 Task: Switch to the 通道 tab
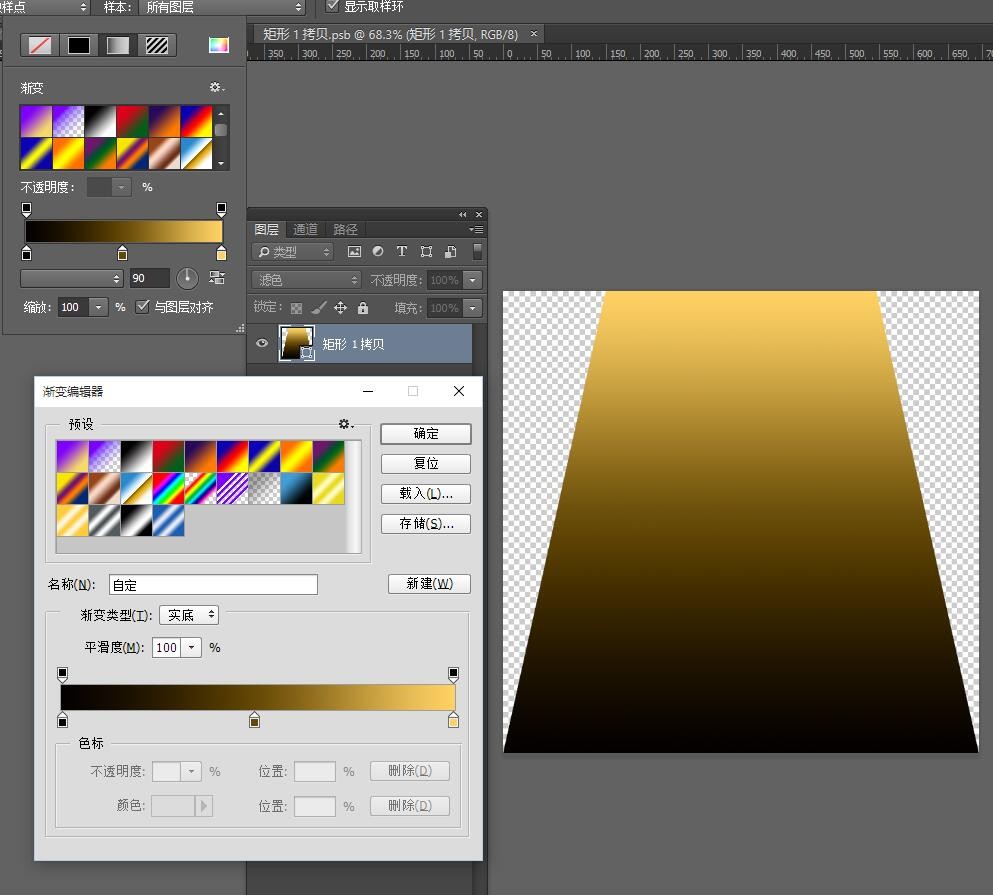pyautogui.click(x=305, y=230)
